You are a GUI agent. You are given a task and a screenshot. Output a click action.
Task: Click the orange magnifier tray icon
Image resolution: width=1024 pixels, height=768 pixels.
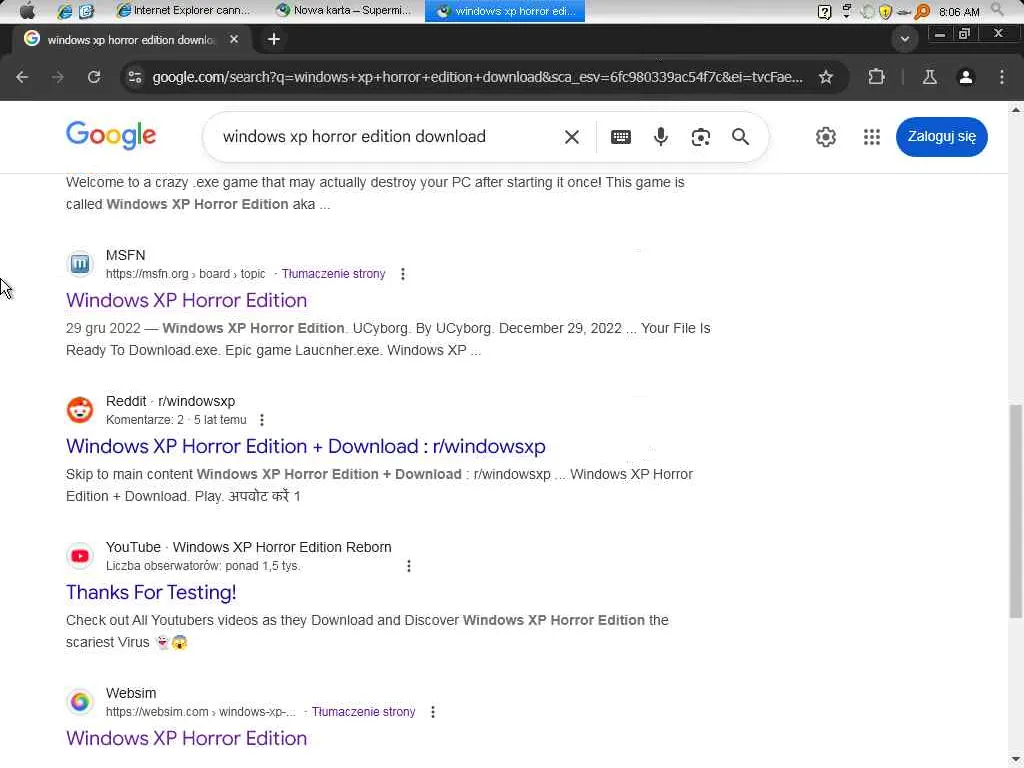tap(922, 11)
